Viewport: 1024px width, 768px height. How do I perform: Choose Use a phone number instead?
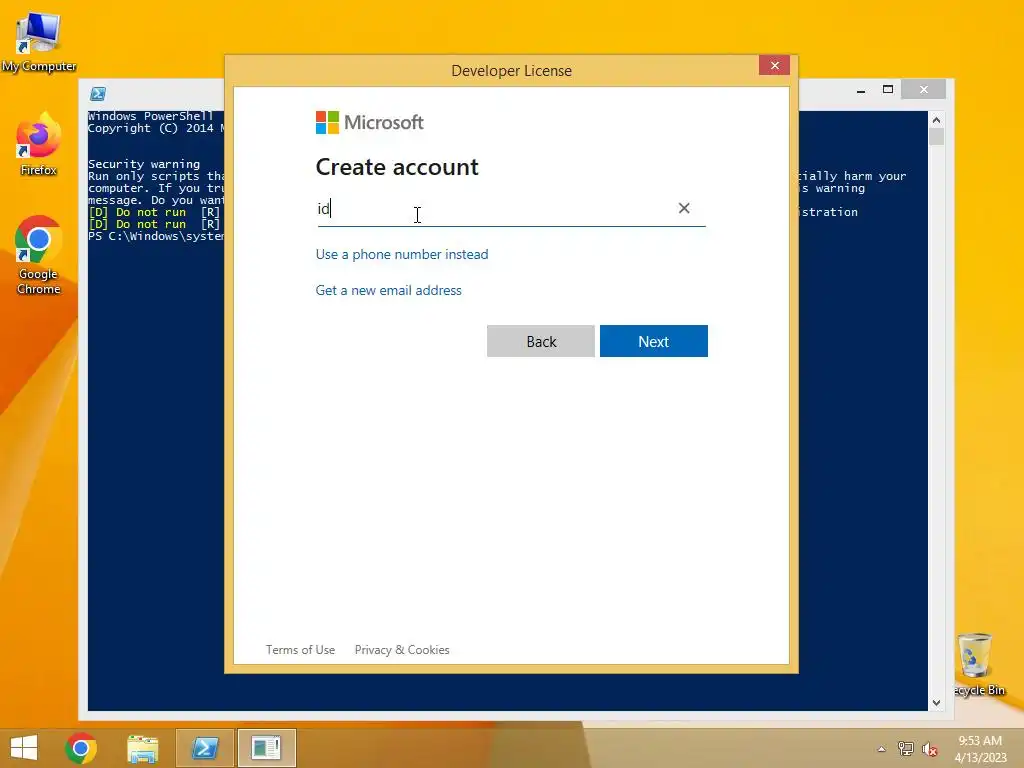tap(402, 254)
